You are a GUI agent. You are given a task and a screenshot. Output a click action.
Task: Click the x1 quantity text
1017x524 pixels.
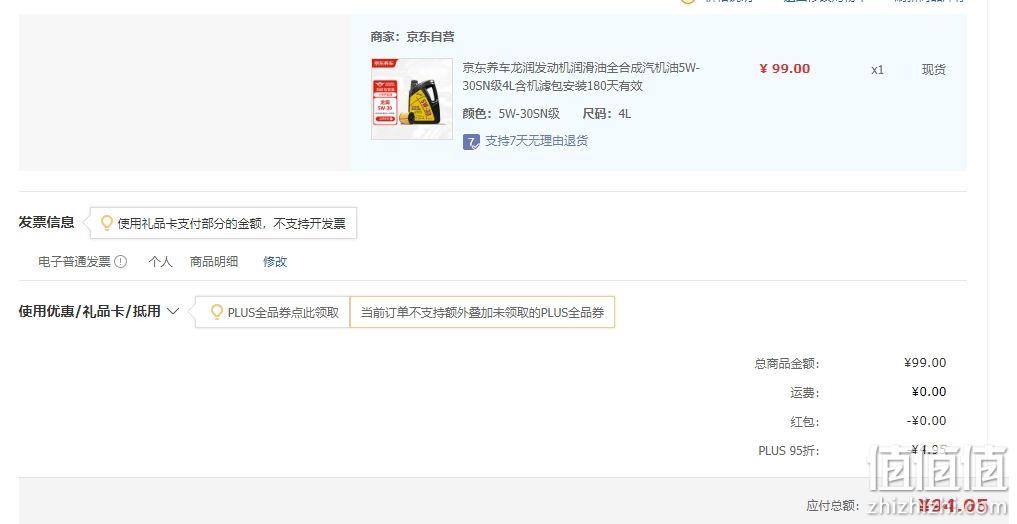[x=877, y=70]
